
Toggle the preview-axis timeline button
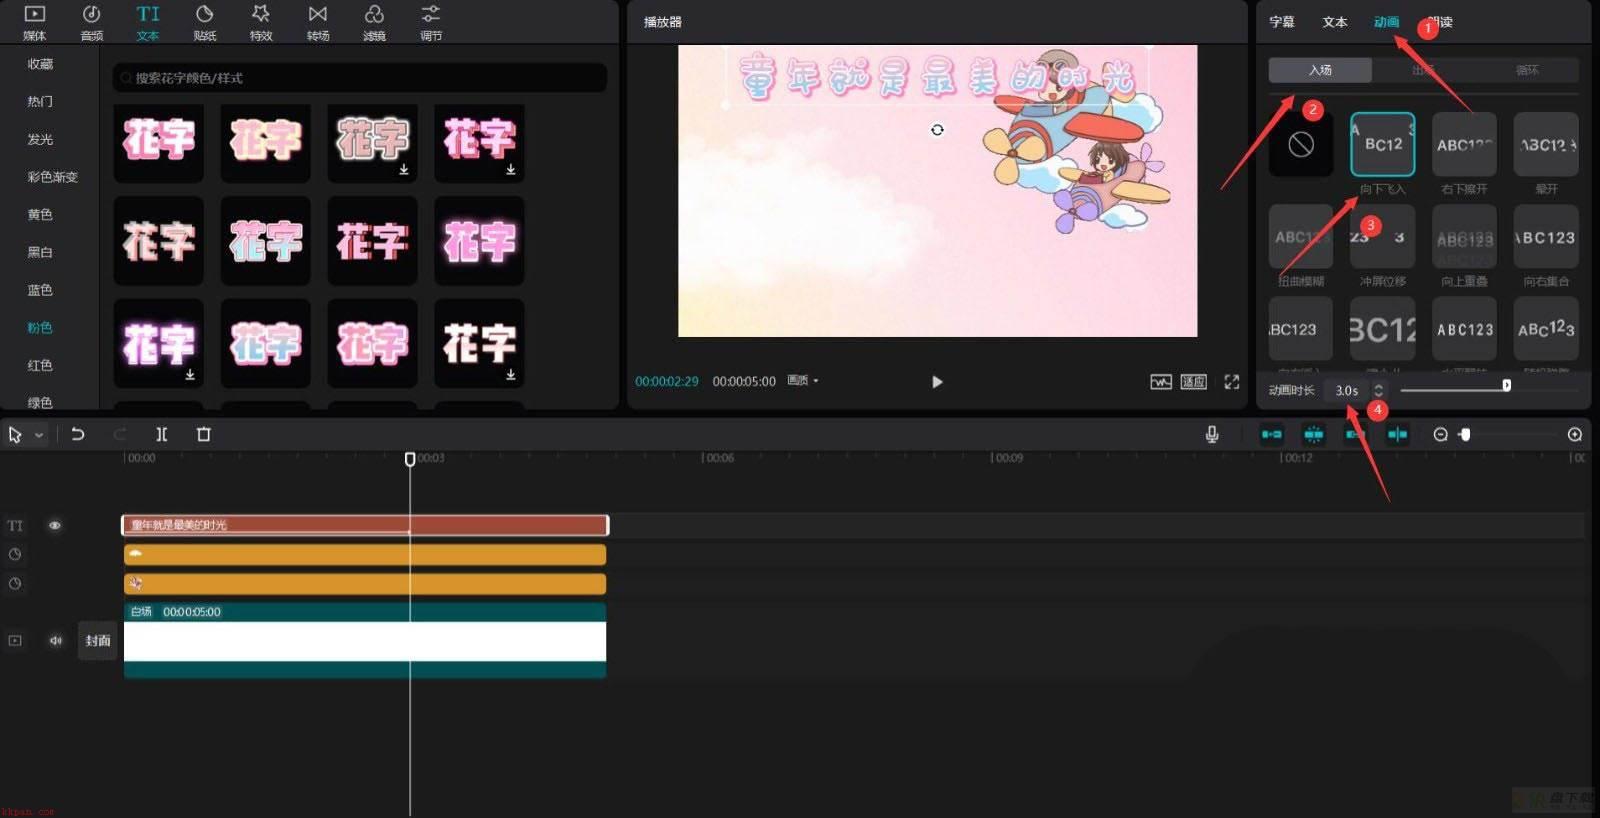1397,434
